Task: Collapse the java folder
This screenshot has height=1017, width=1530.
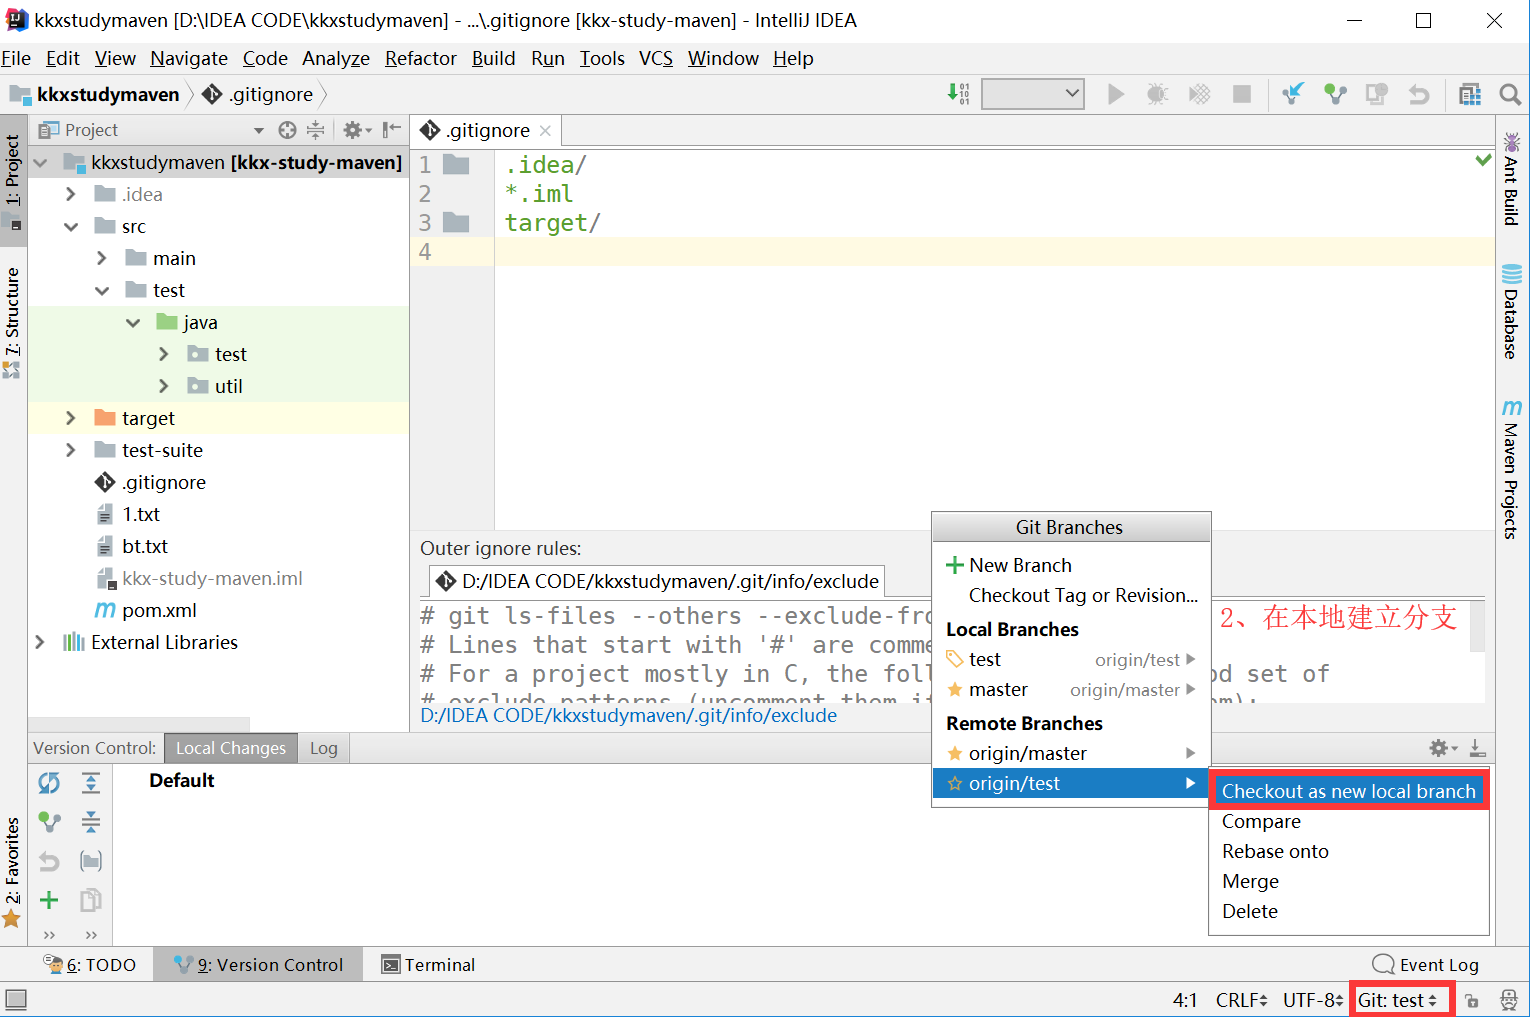Action: 132,322
